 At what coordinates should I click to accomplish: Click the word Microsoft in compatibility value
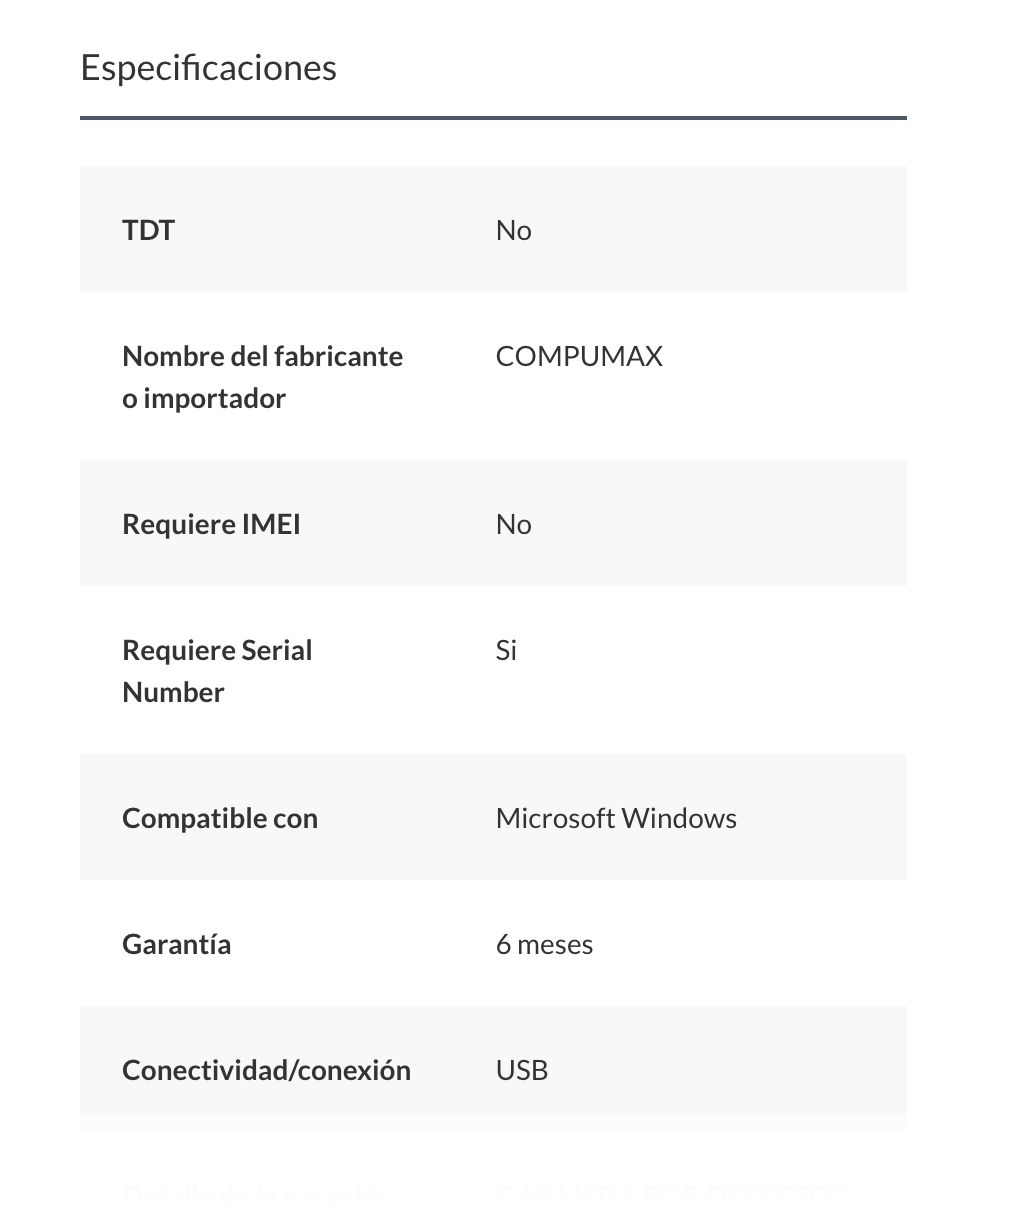pyautogui.click(x=555, y=818)
